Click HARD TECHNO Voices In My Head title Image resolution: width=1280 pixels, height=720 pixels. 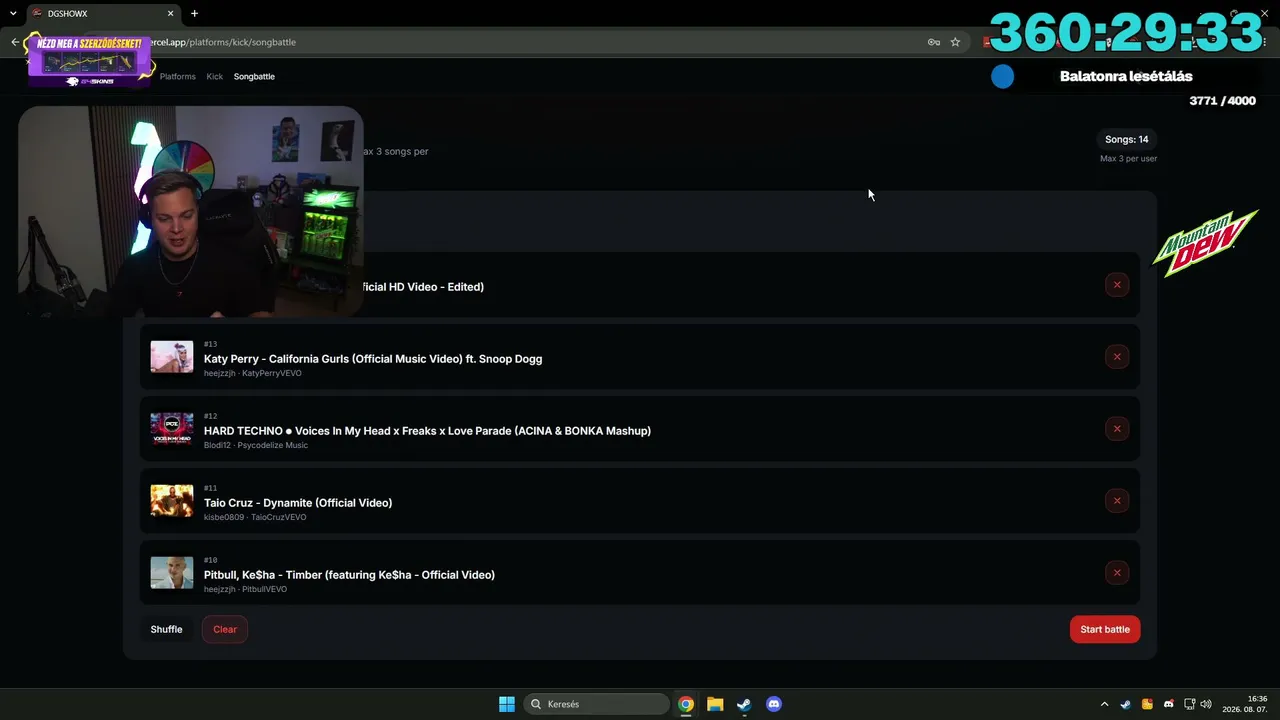pos(427,431)
